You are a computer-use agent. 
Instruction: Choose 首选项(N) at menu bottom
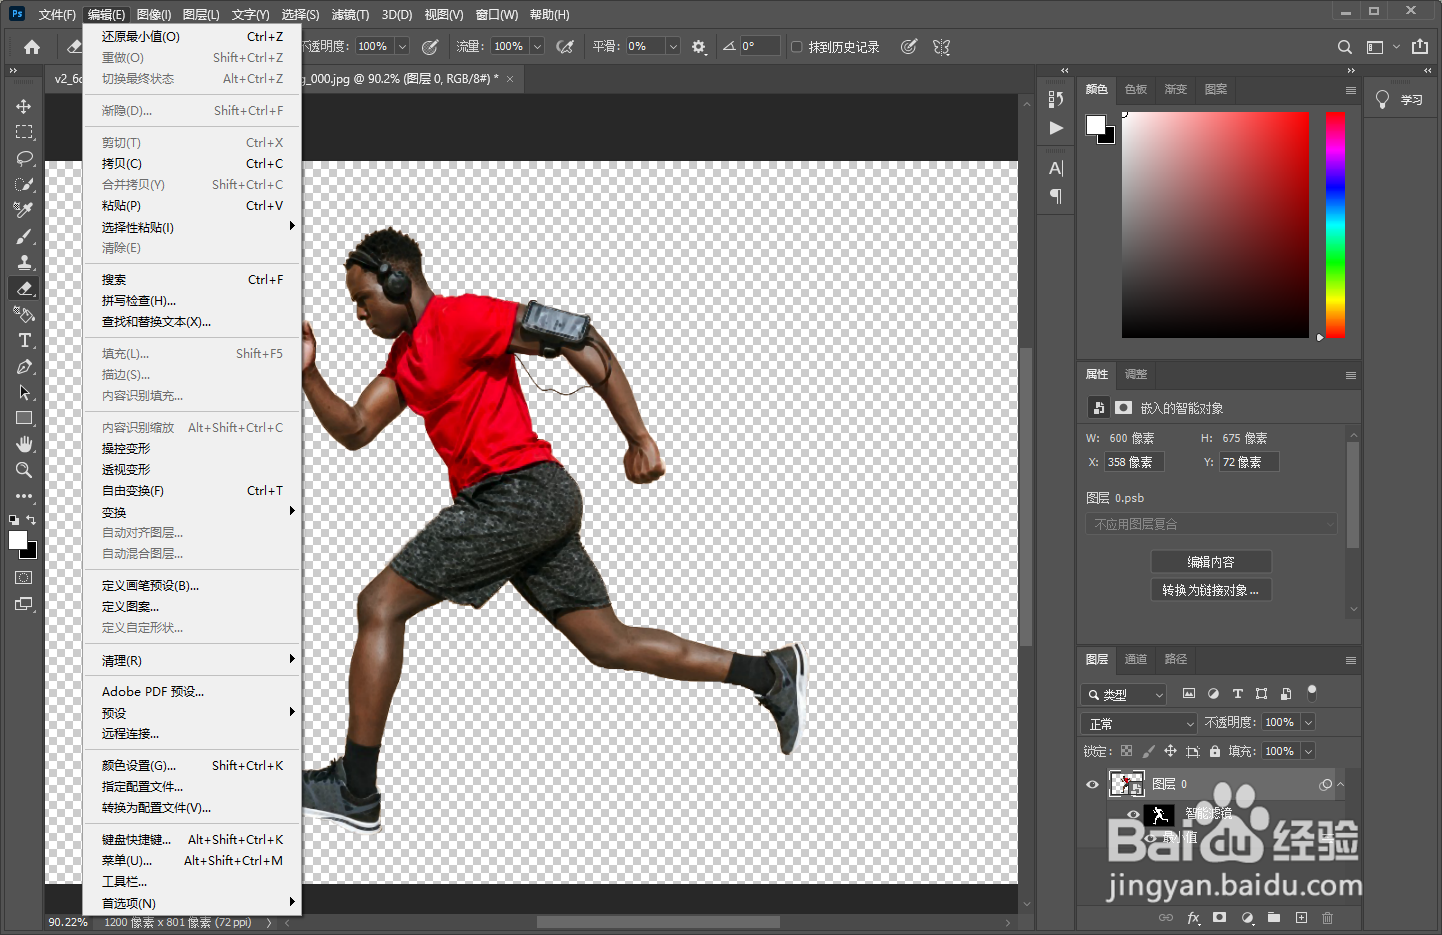(192, 903)
